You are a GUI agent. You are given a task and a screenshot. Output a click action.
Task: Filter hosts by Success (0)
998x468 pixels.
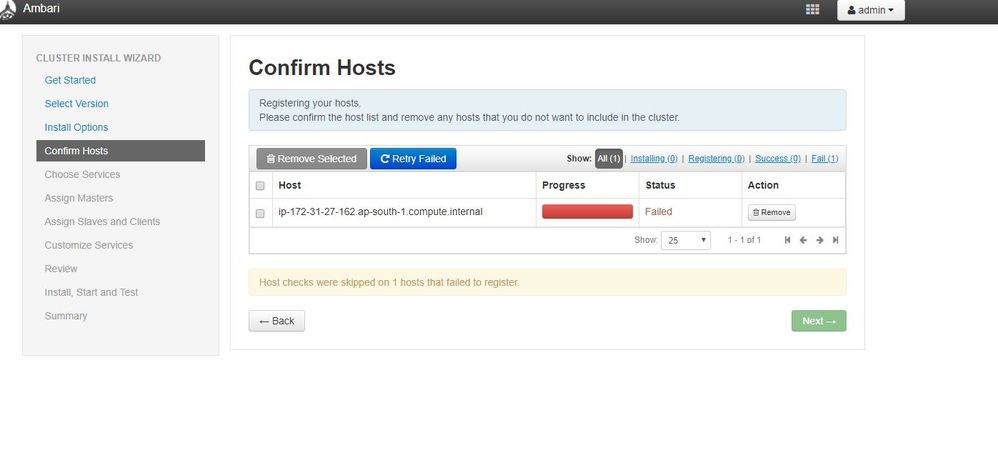[778, 159]
